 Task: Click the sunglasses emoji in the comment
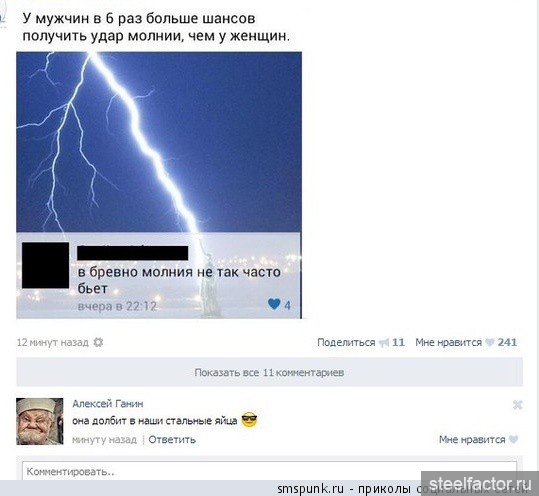coord(249,420)
